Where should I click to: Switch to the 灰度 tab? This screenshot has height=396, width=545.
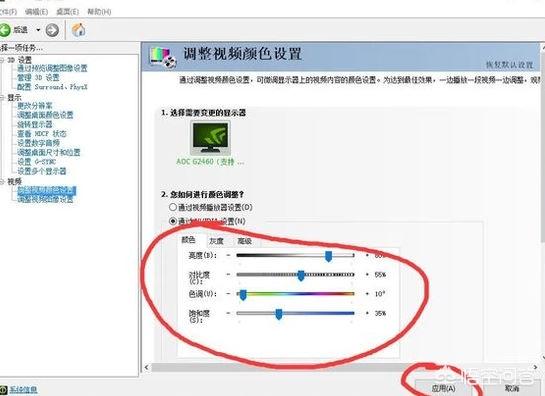click(x=216, y=241)
